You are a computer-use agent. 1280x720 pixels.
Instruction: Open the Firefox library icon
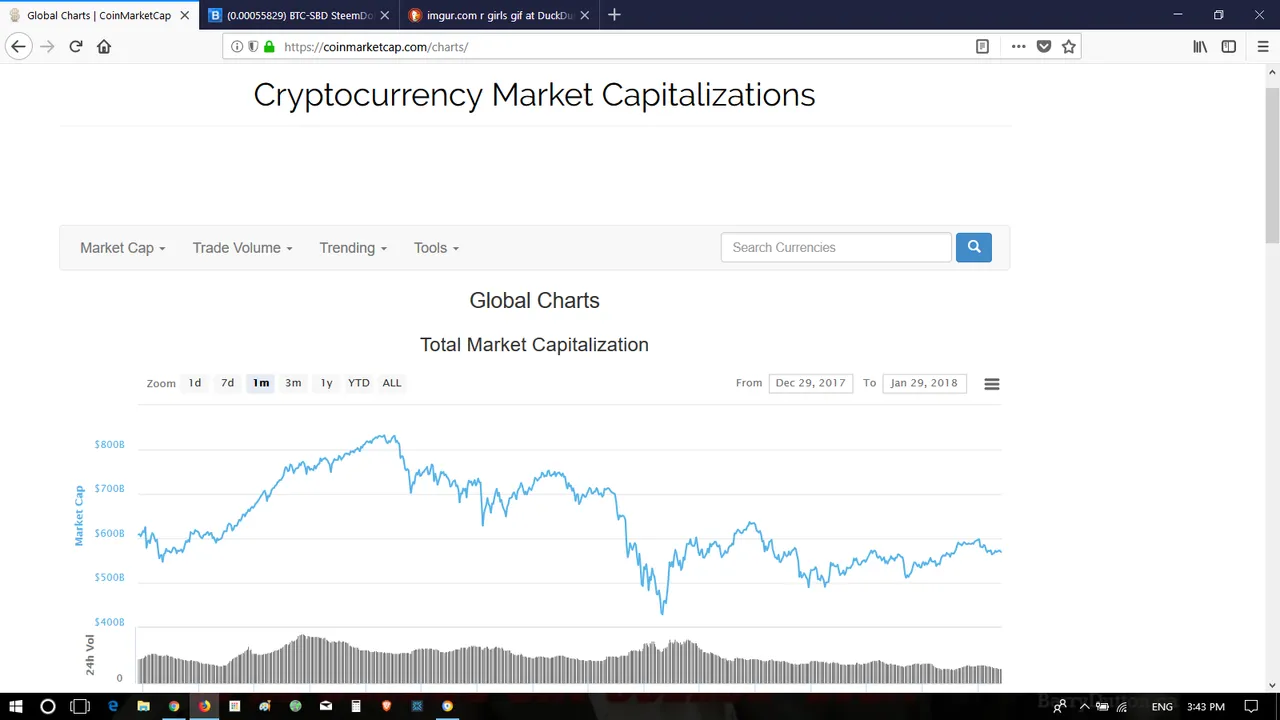point(1200,46)
